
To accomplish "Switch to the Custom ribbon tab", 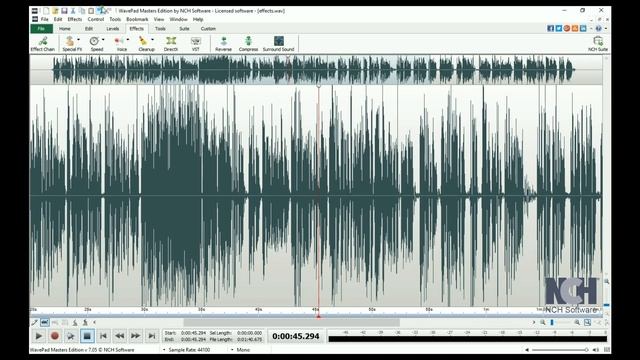I will point(208,29).
